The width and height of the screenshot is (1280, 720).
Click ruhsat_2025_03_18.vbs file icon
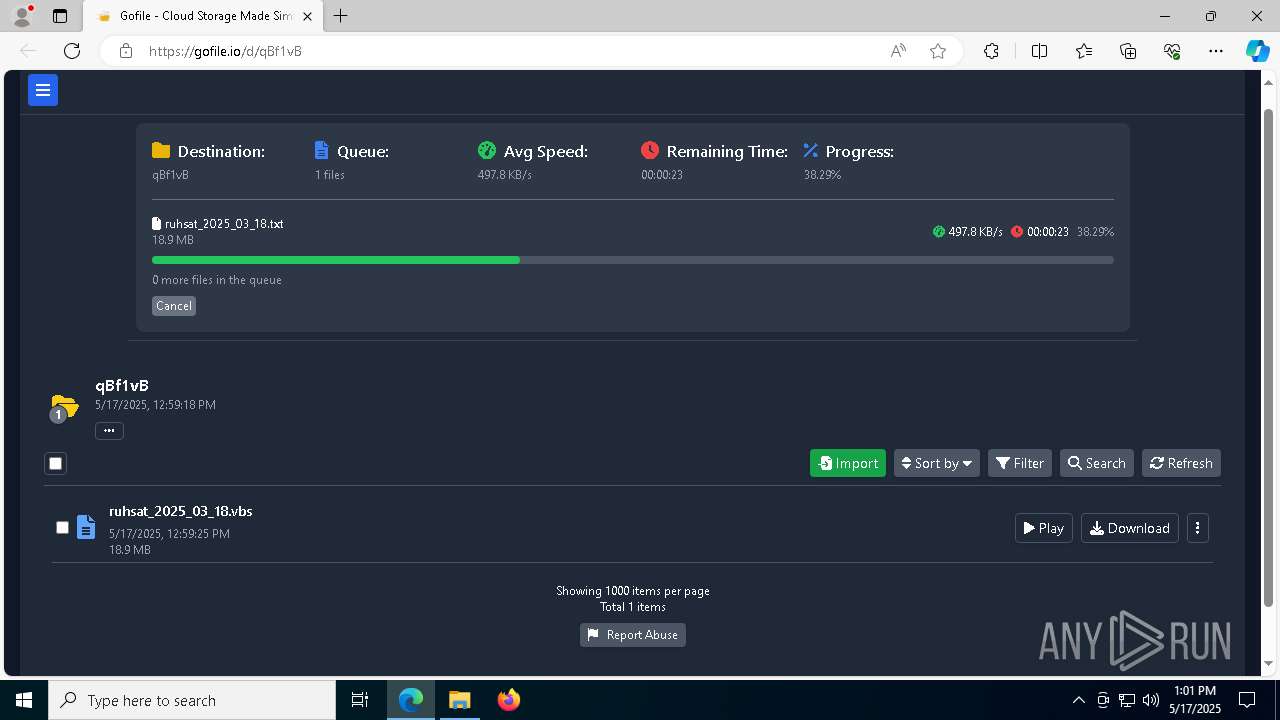pos(87,527)
